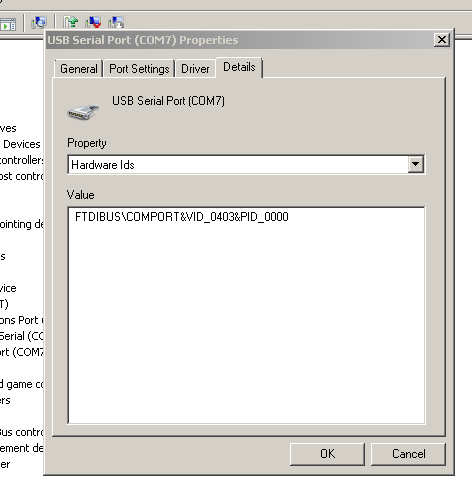The width and height of the screenshot is (472, 494).
Task: Click the Scan for hardware changes toolbar icon
Action: 39,23
